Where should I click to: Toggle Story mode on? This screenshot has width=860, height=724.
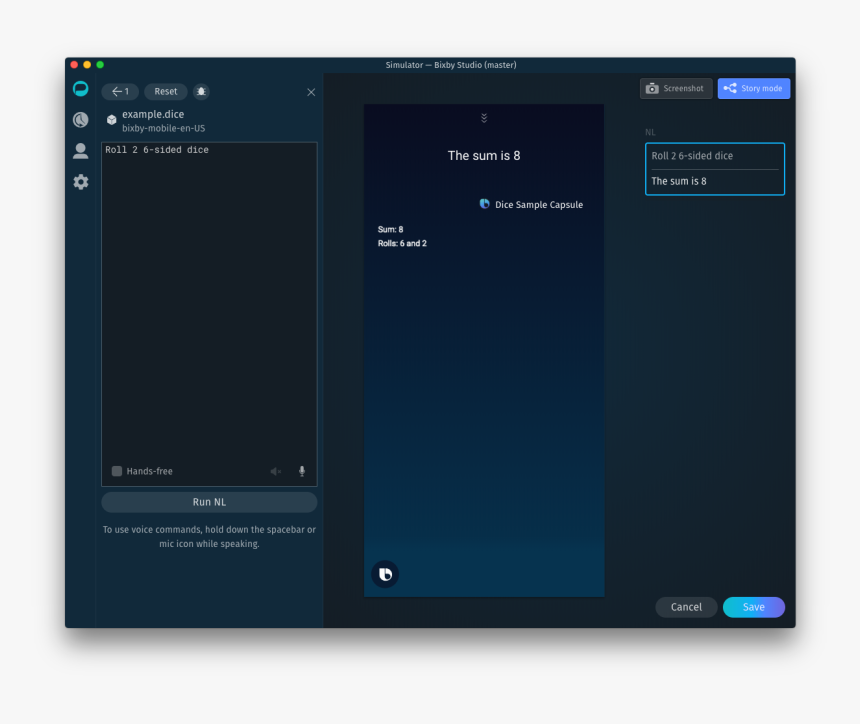click(x=753, y=88)
